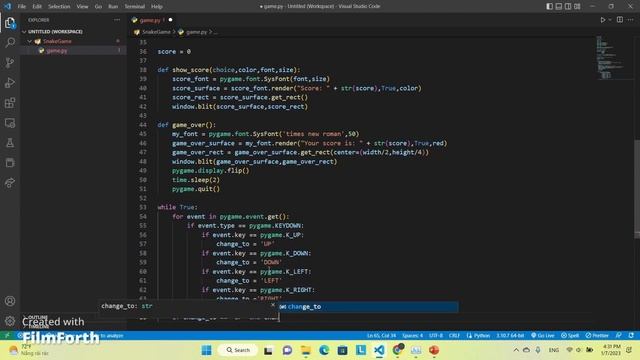
Task: Open the Remote Explorer view
Action: point(10,123)
